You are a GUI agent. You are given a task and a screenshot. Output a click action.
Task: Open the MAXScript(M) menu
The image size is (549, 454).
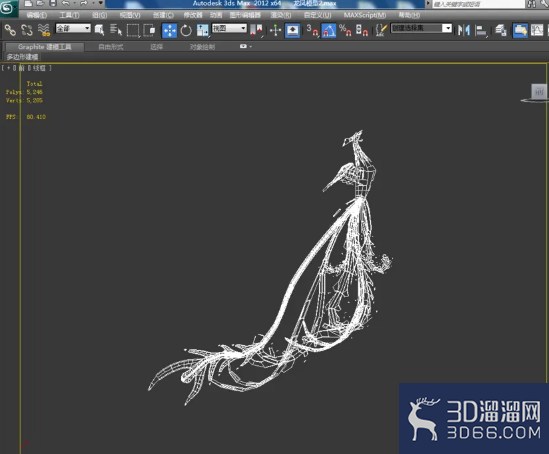pyautogui.click(x=365, y=15)
